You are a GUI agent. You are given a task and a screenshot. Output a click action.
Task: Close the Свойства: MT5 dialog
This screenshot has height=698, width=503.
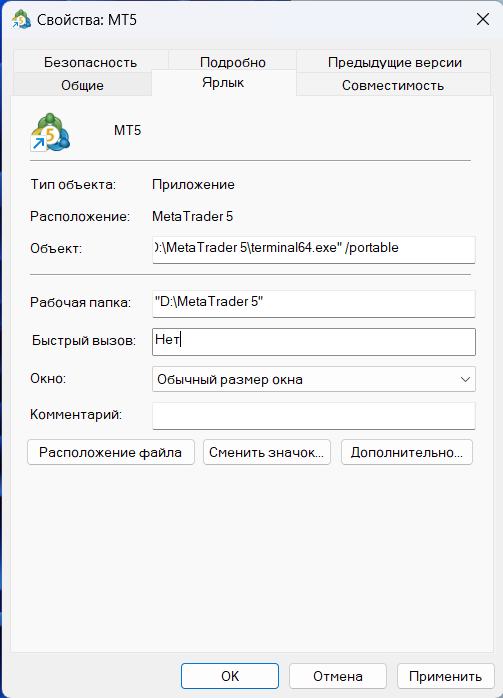(x=483, y=19)
